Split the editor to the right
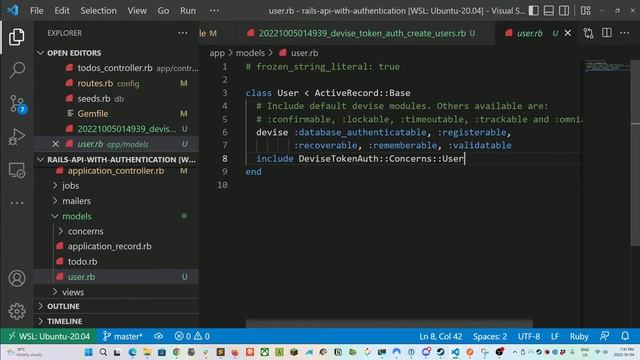 607,33
